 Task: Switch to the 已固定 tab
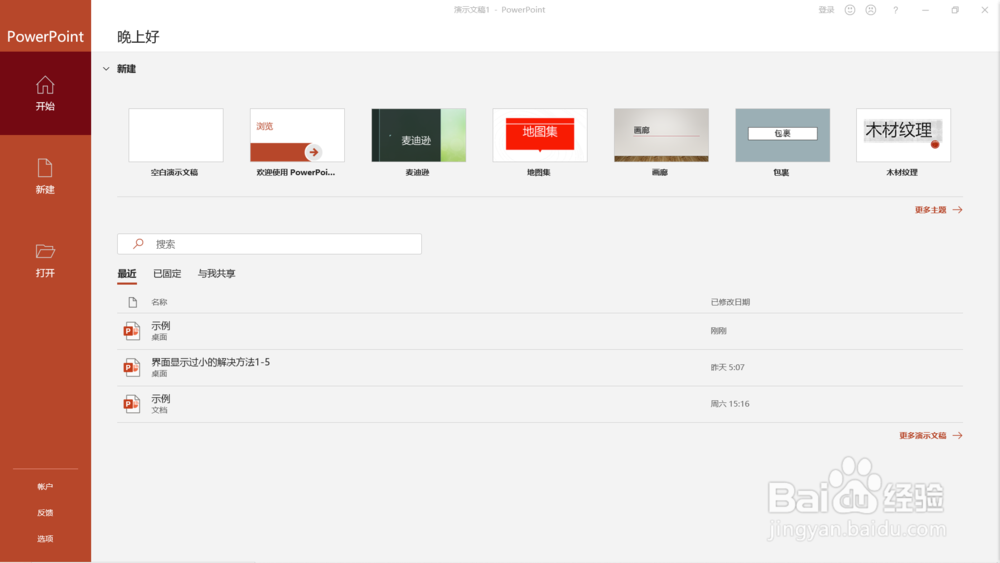167,274
